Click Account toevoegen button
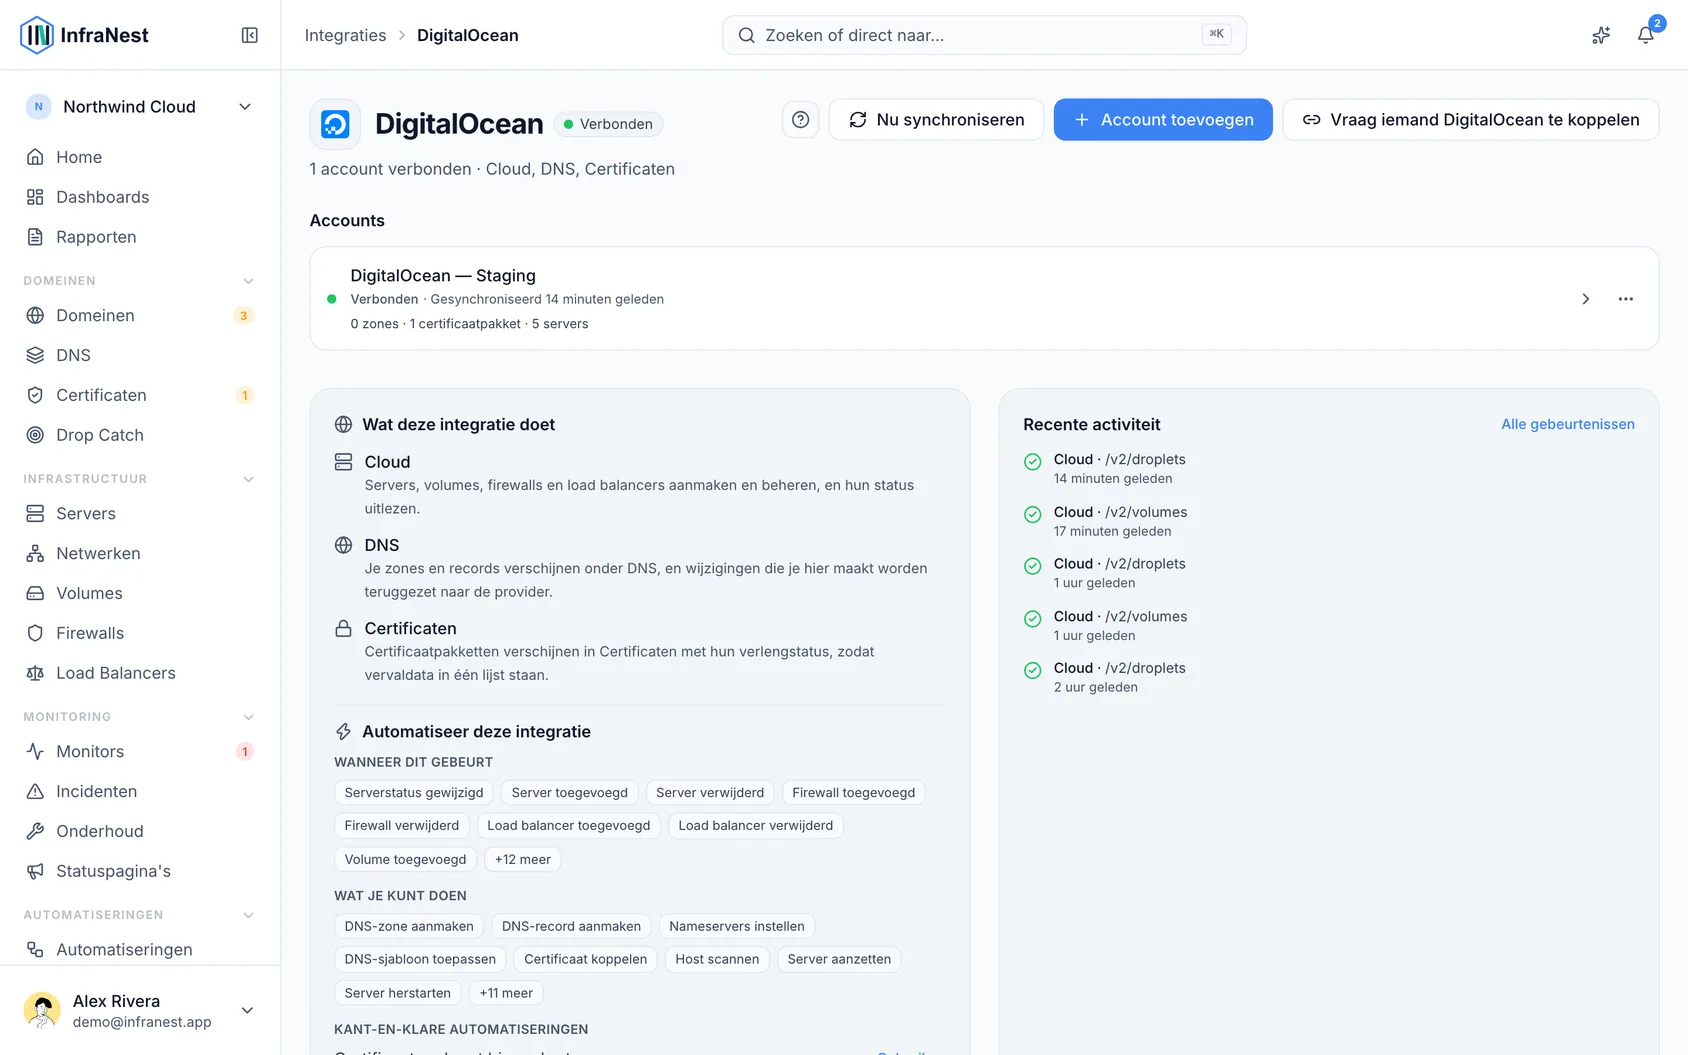Viewport: 1688px width, 1055px height. tap(1163, 120)
